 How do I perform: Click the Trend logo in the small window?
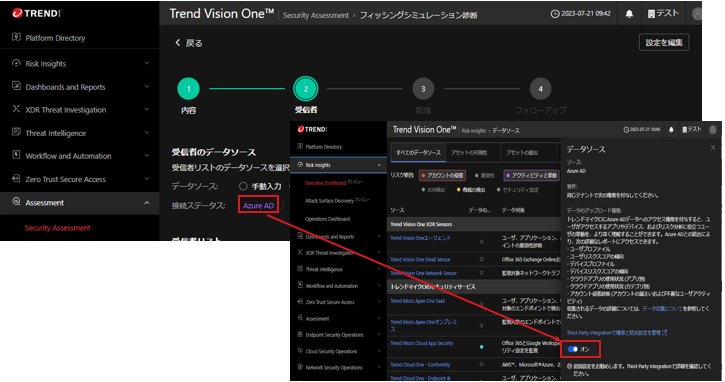pyautogui.click(x=313, y=129)
